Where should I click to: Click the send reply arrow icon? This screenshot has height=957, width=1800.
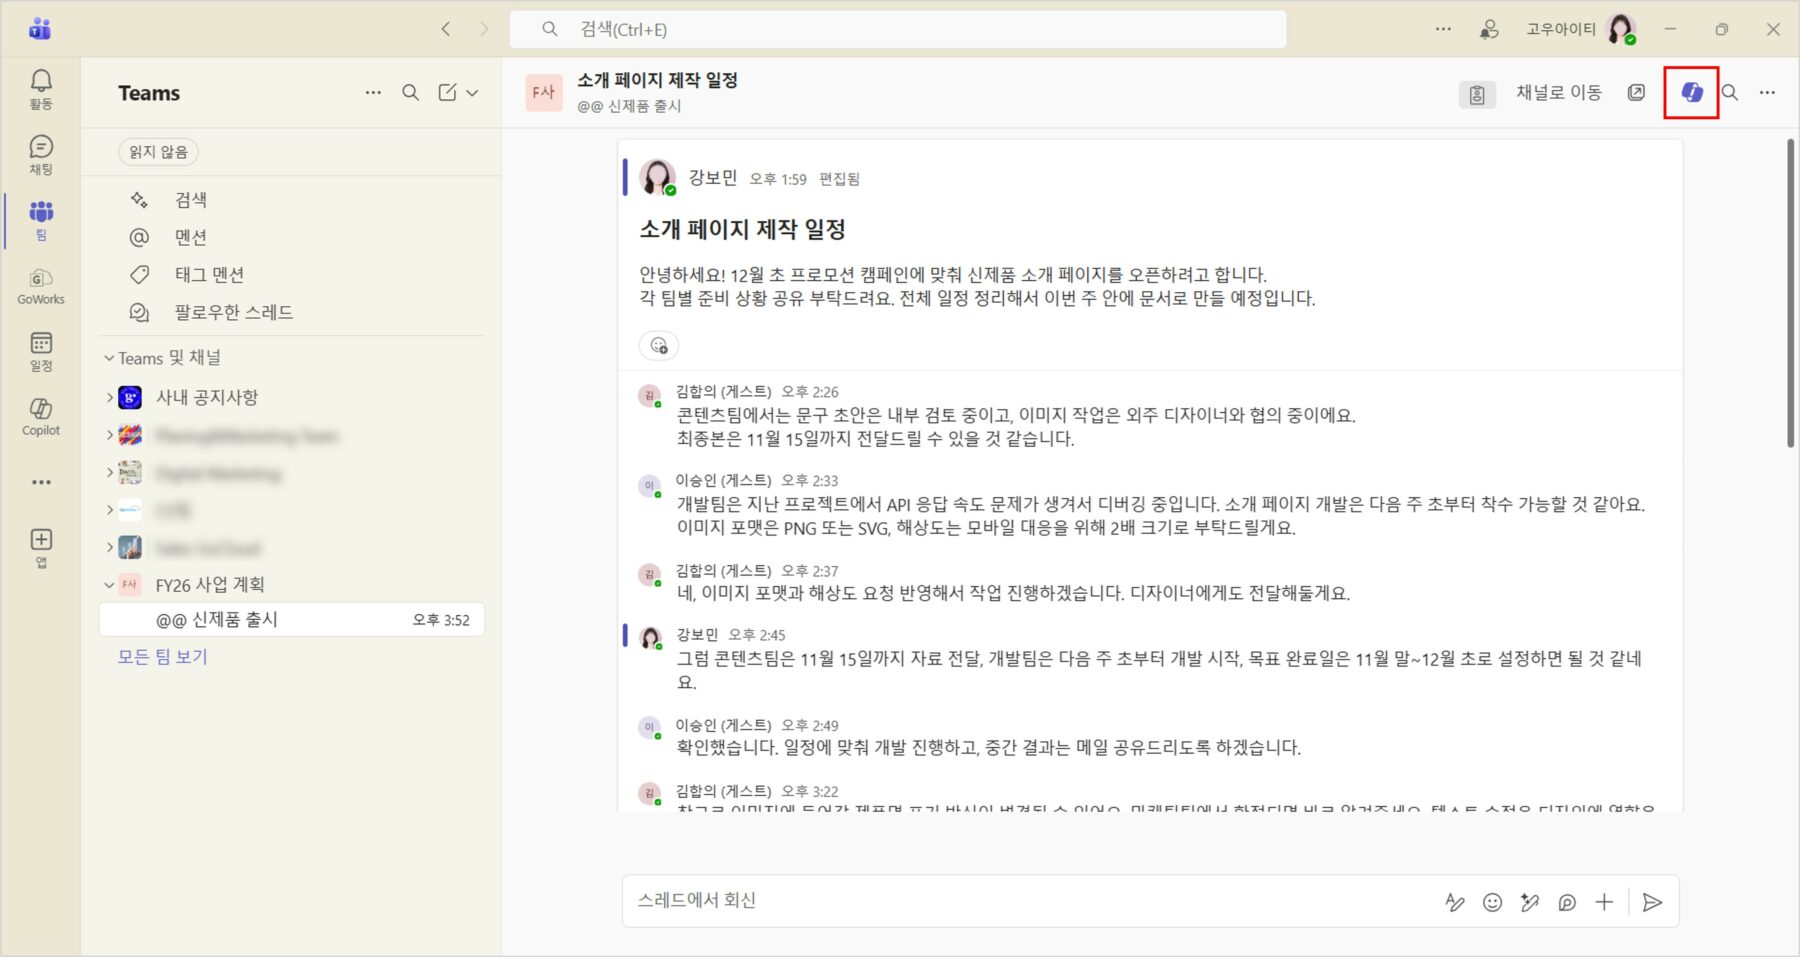coord(1652,902)
